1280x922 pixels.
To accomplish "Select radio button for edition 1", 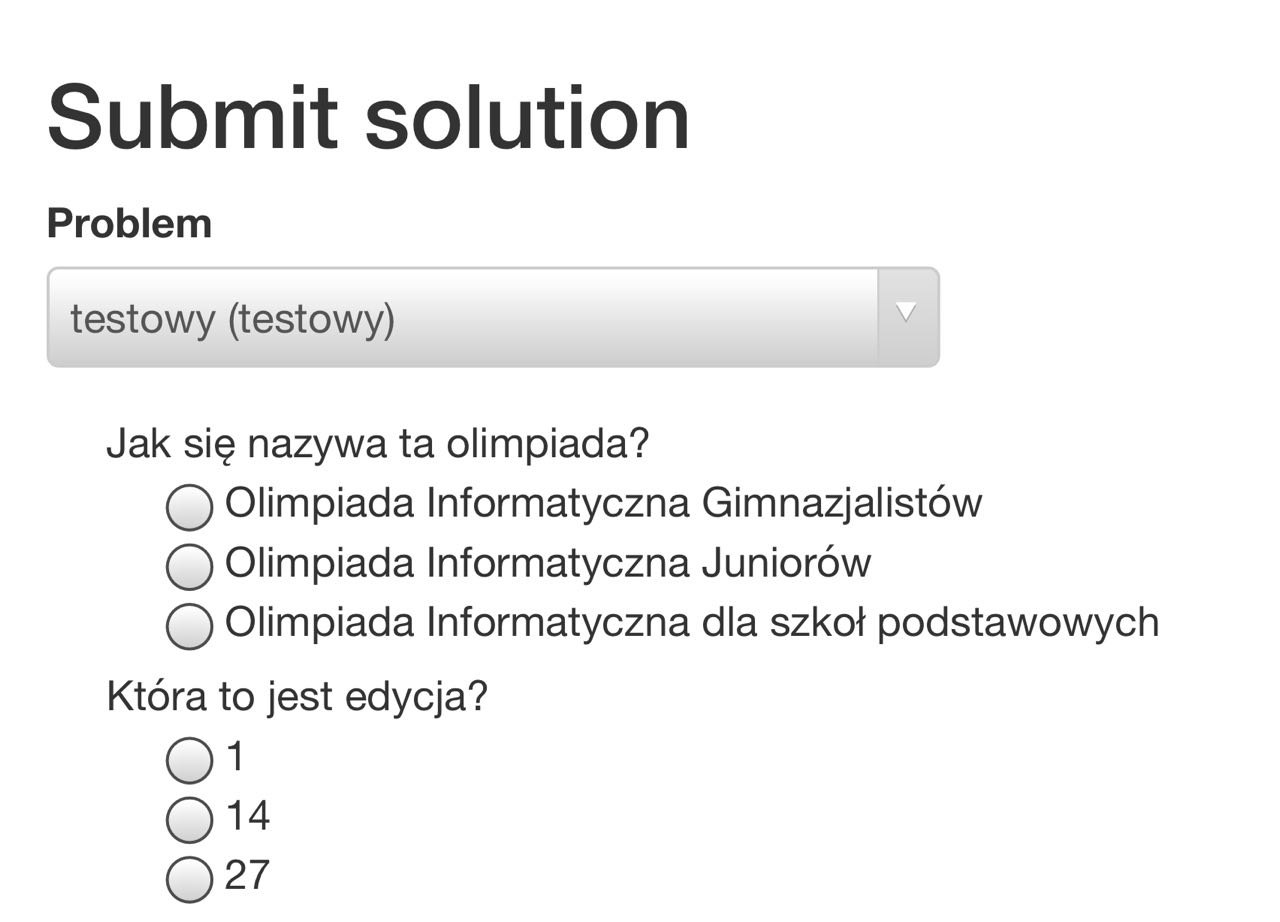I will point(189,761).
